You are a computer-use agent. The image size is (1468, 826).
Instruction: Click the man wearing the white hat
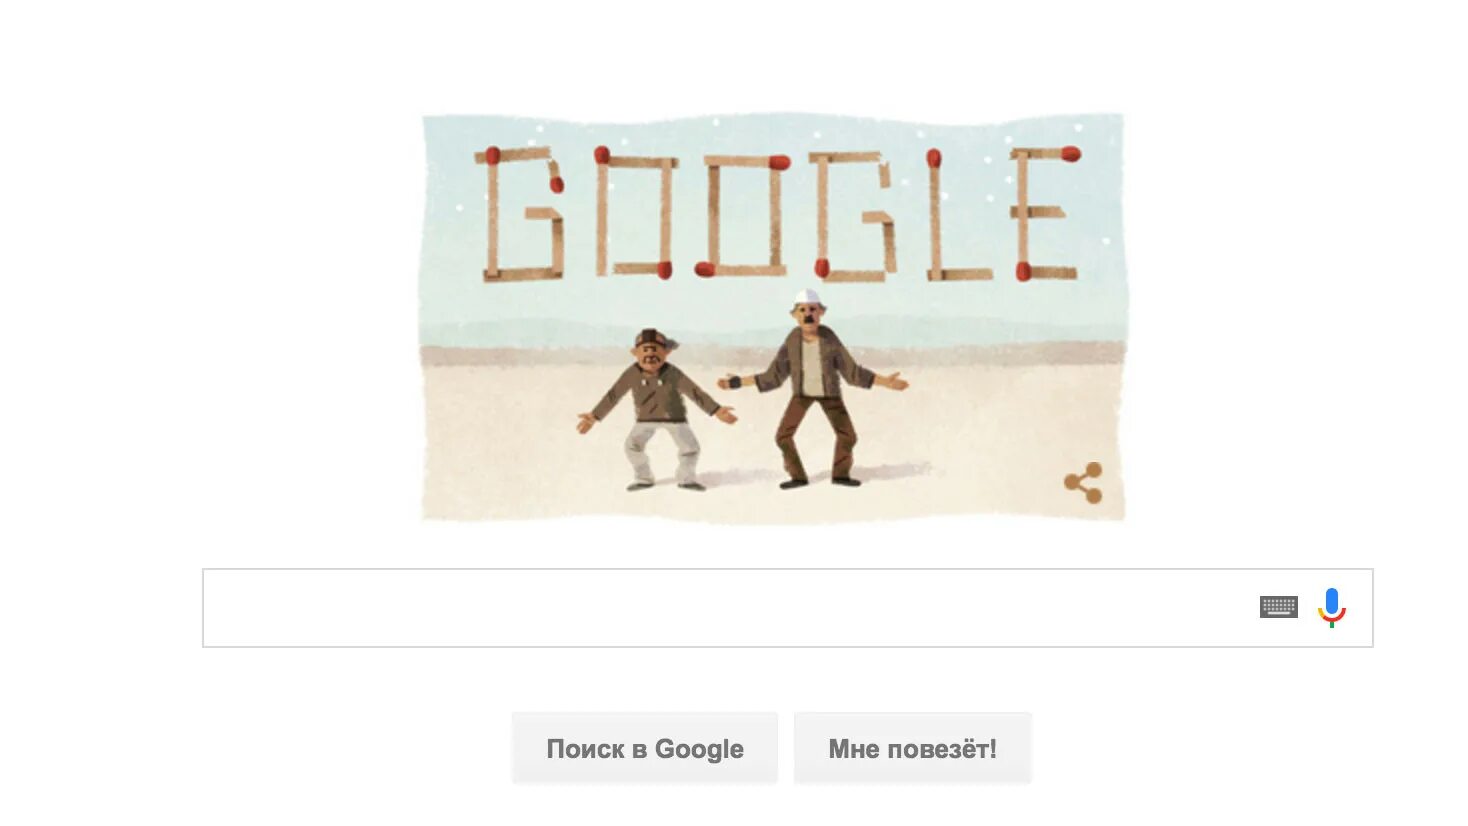tap(812, 388)
